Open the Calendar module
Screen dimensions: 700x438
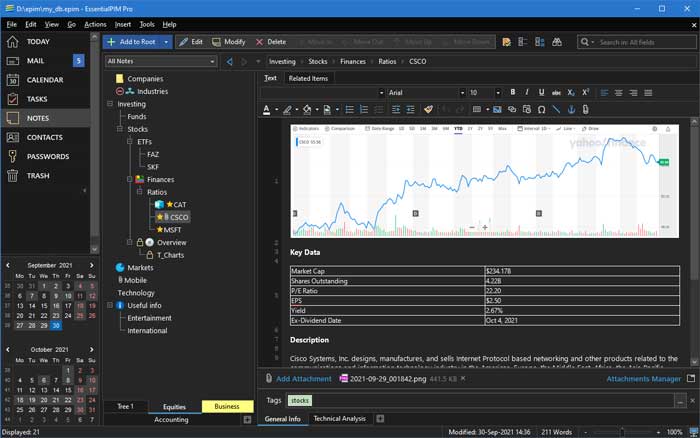45,80
